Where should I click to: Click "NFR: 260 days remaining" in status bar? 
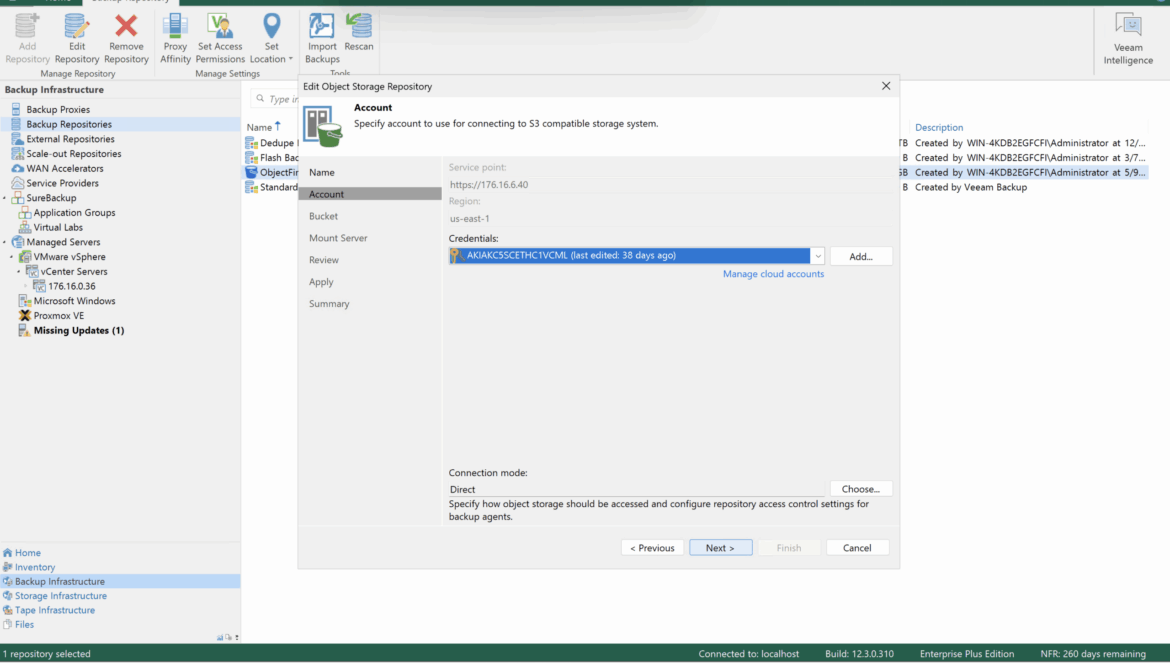[x=1092, y=654]
